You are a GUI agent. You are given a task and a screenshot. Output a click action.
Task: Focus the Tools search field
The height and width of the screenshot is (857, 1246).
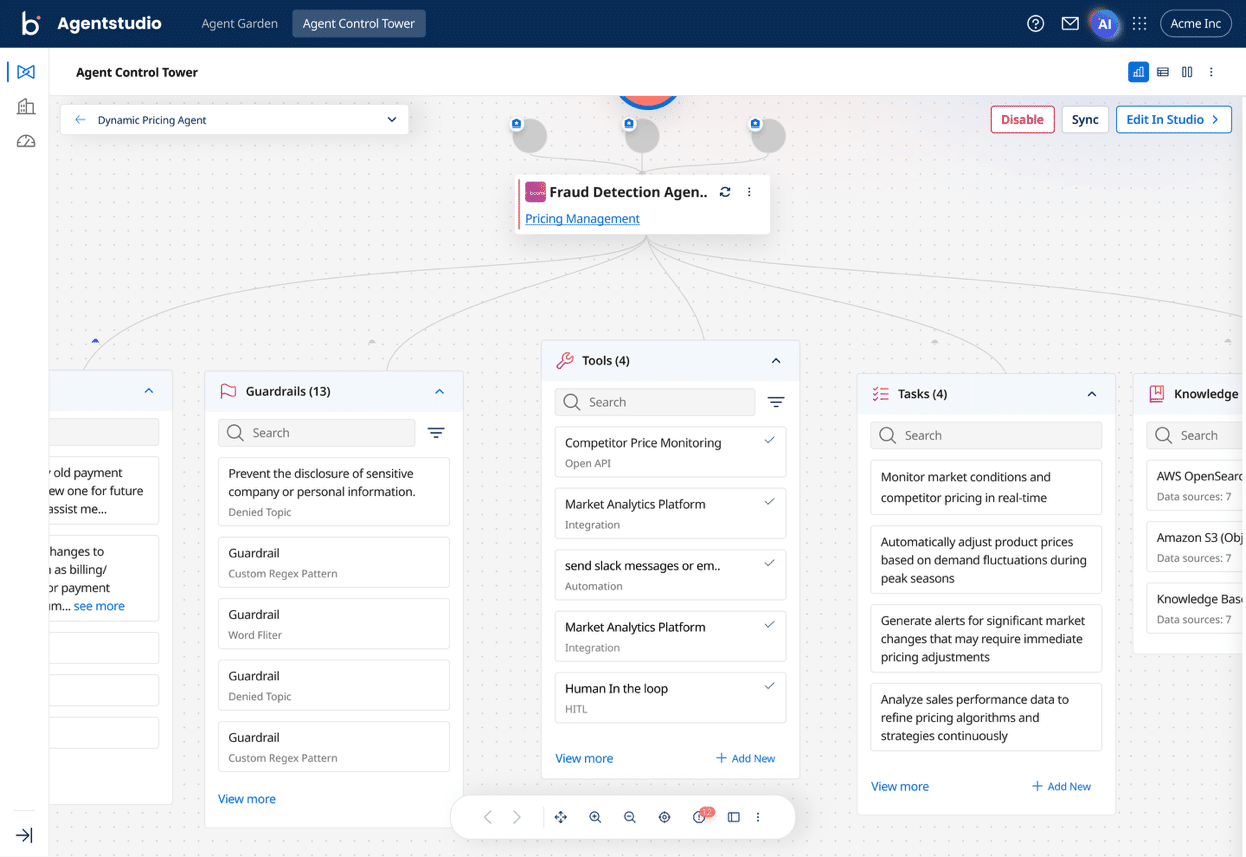point(655,402)
